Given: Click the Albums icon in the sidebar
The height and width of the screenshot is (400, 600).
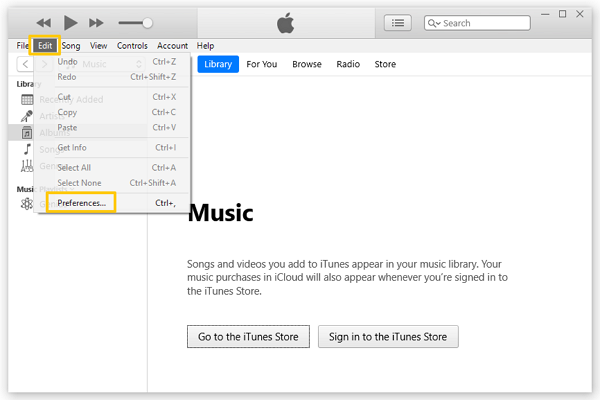Looking at the screenshot, I should point(27,132).
